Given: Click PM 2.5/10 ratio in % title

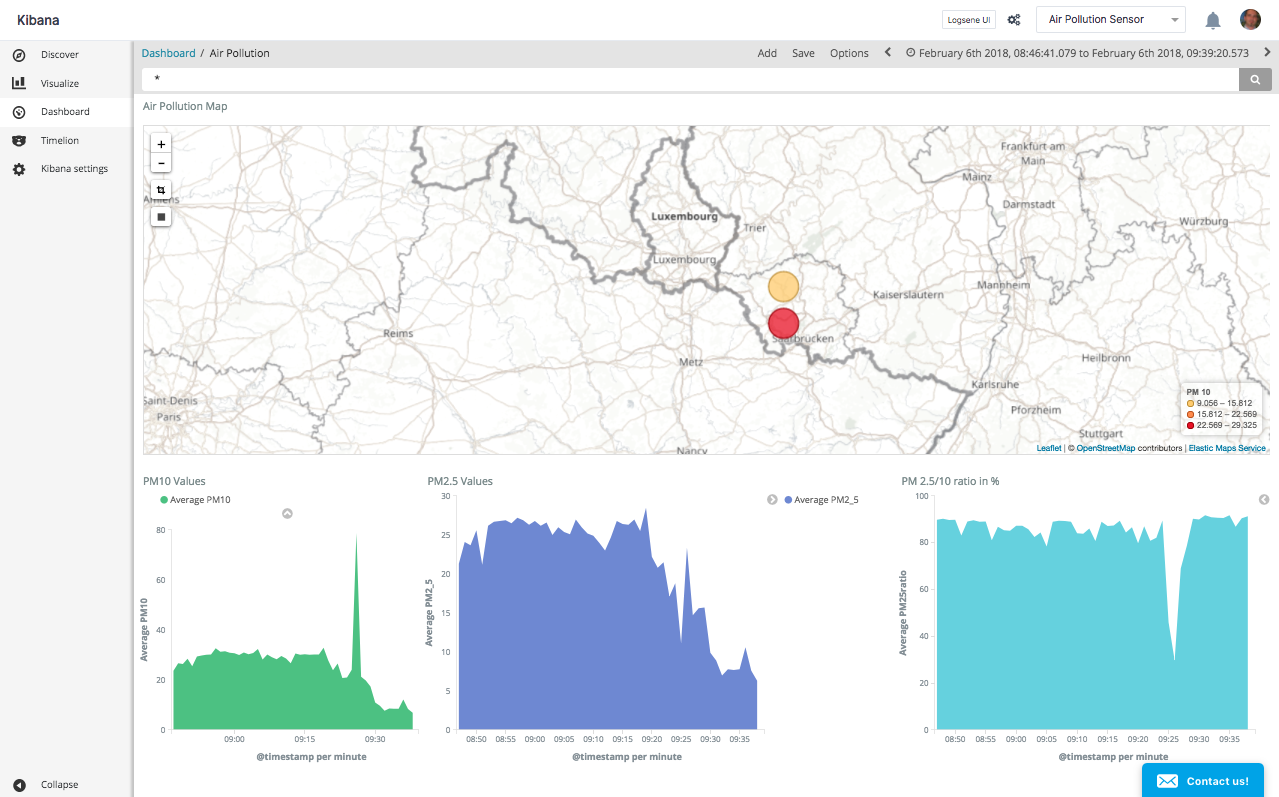Looking at the screenshot, I should 950,481.
